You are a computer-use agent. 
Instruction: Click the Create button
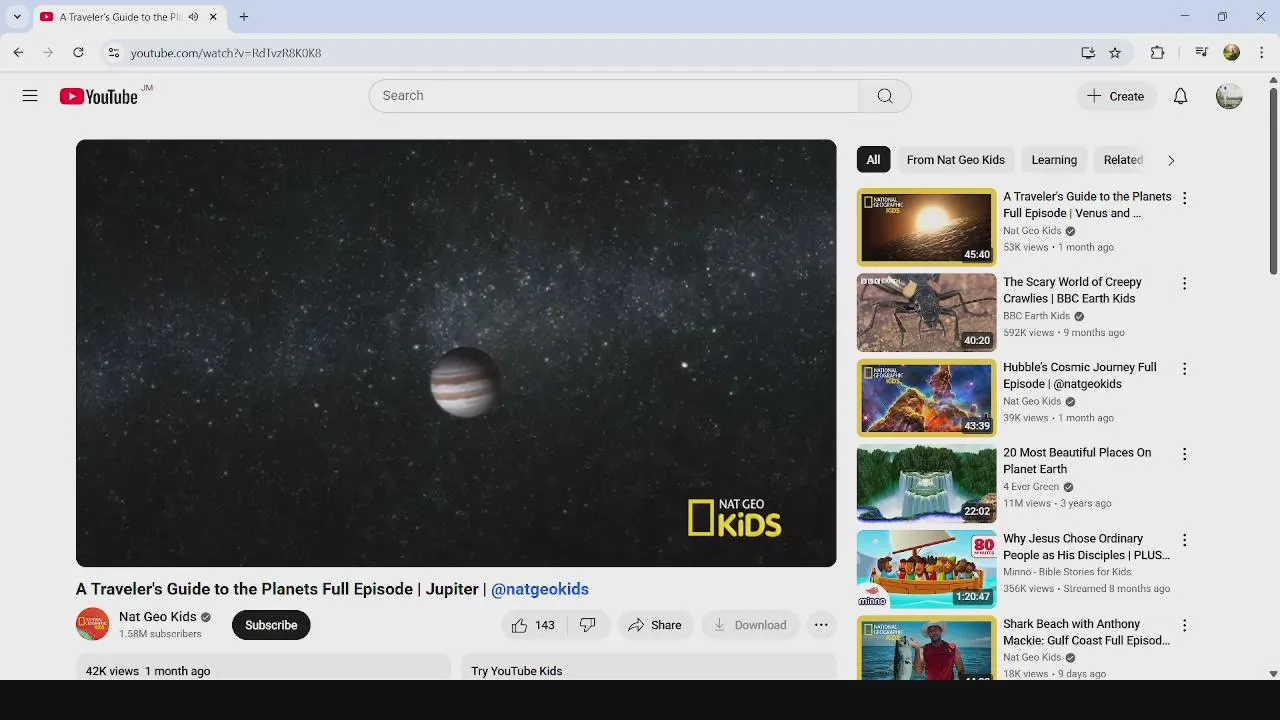[x=1116, y=96]
